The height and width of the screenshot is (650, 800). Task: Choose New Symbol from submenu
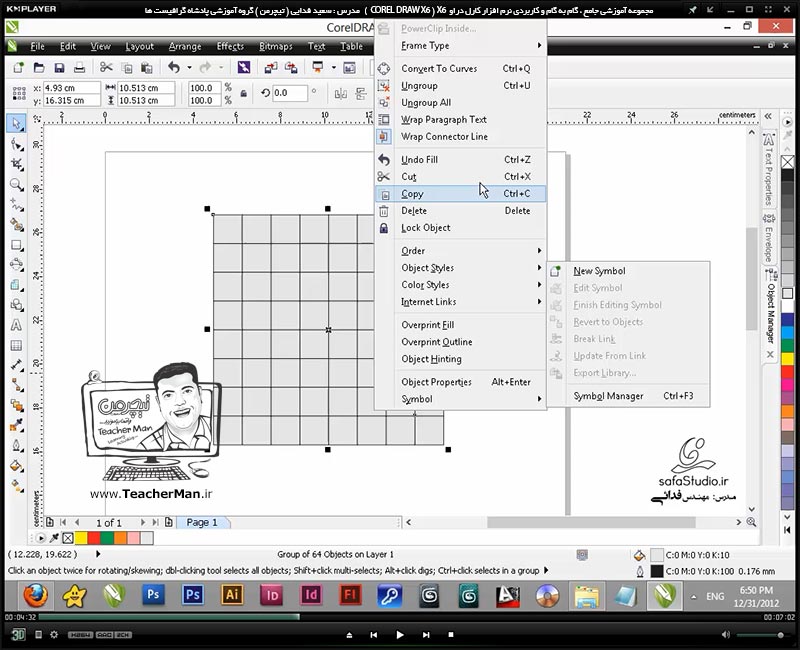coord(629,271)
